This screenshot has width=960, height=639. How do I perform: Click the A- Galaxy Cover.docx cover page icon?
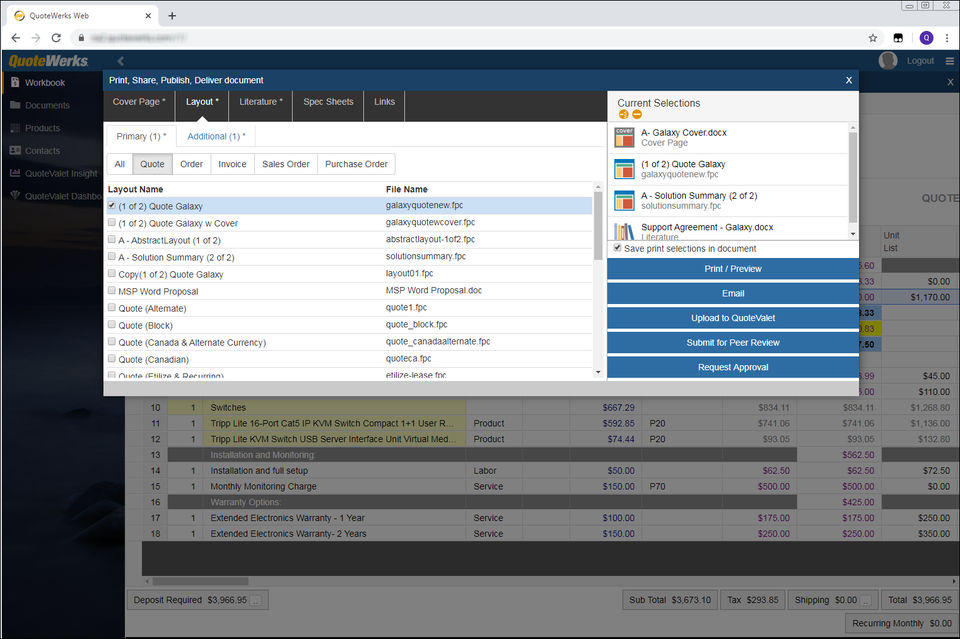coord(624,138)
